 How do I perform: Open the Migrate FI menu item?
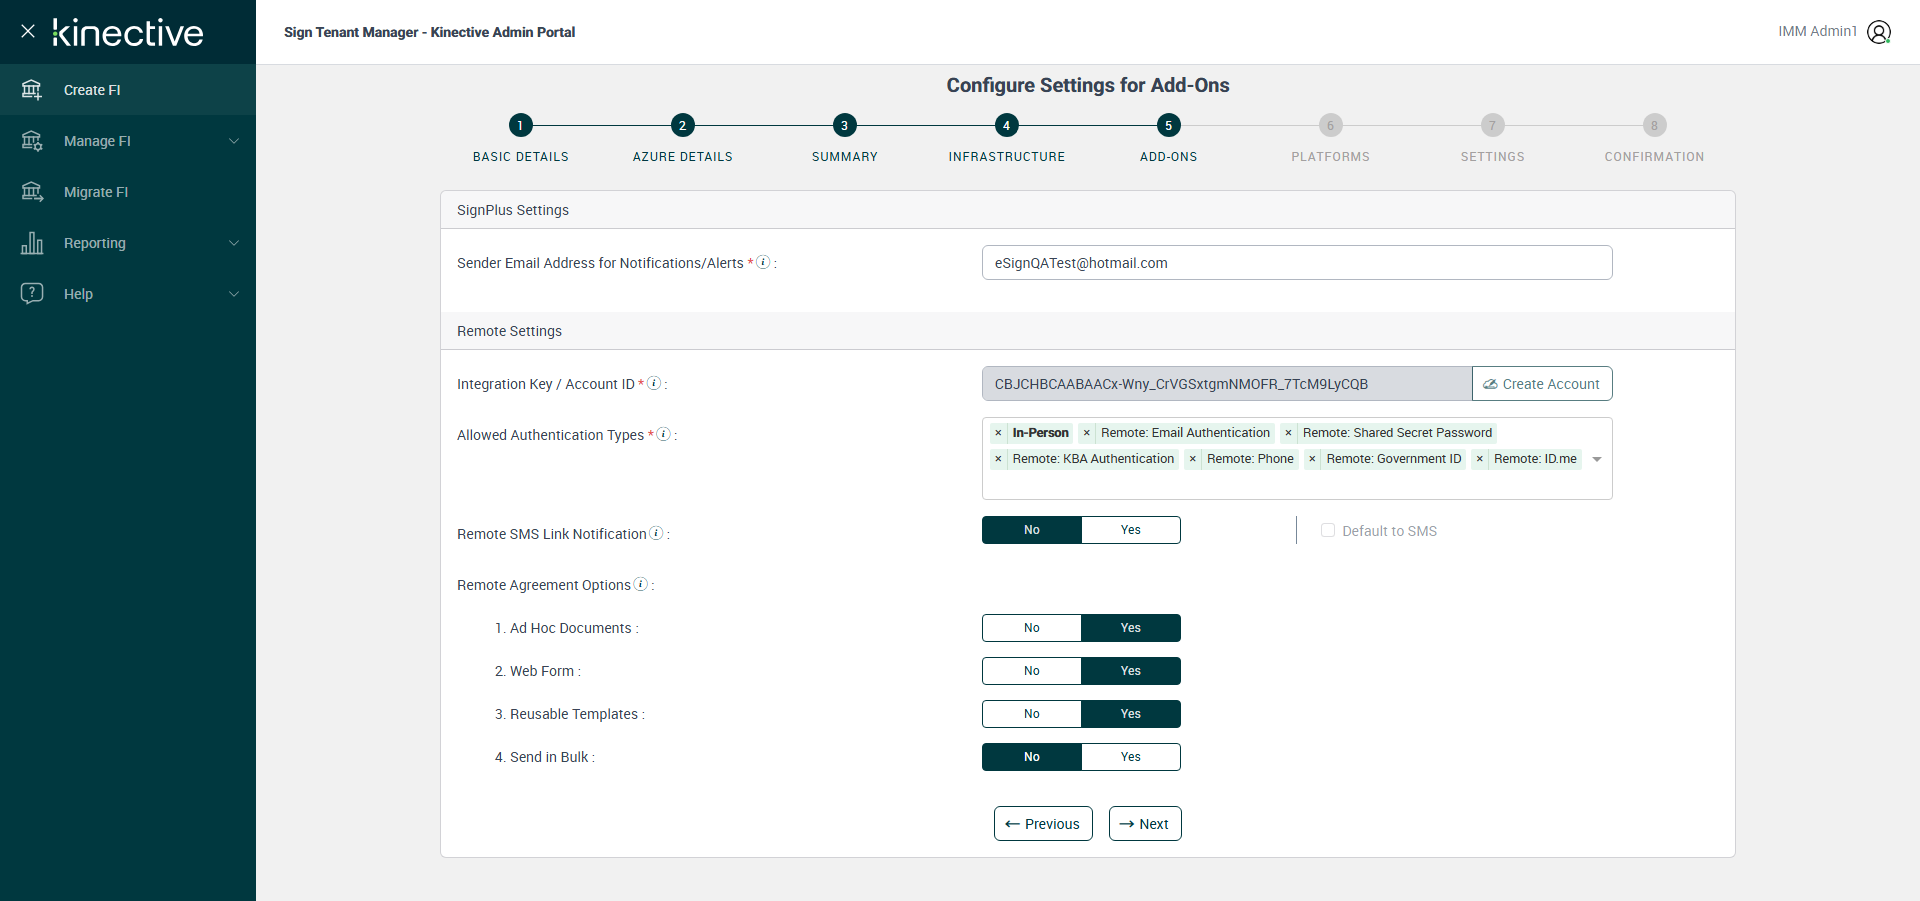tap(128, 192)
